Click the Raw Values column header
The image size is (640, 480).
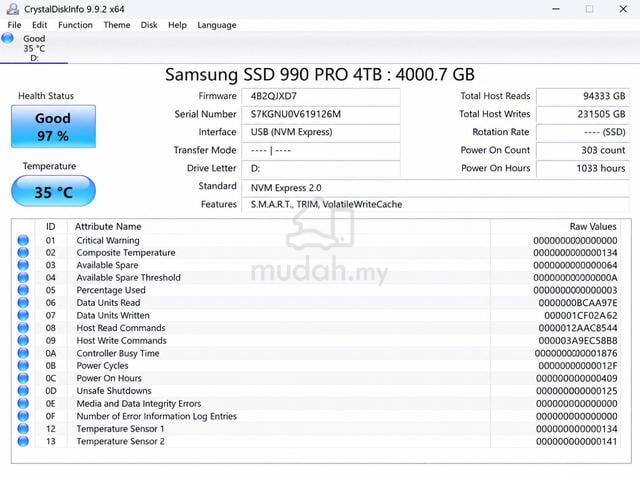pos(593,227)
